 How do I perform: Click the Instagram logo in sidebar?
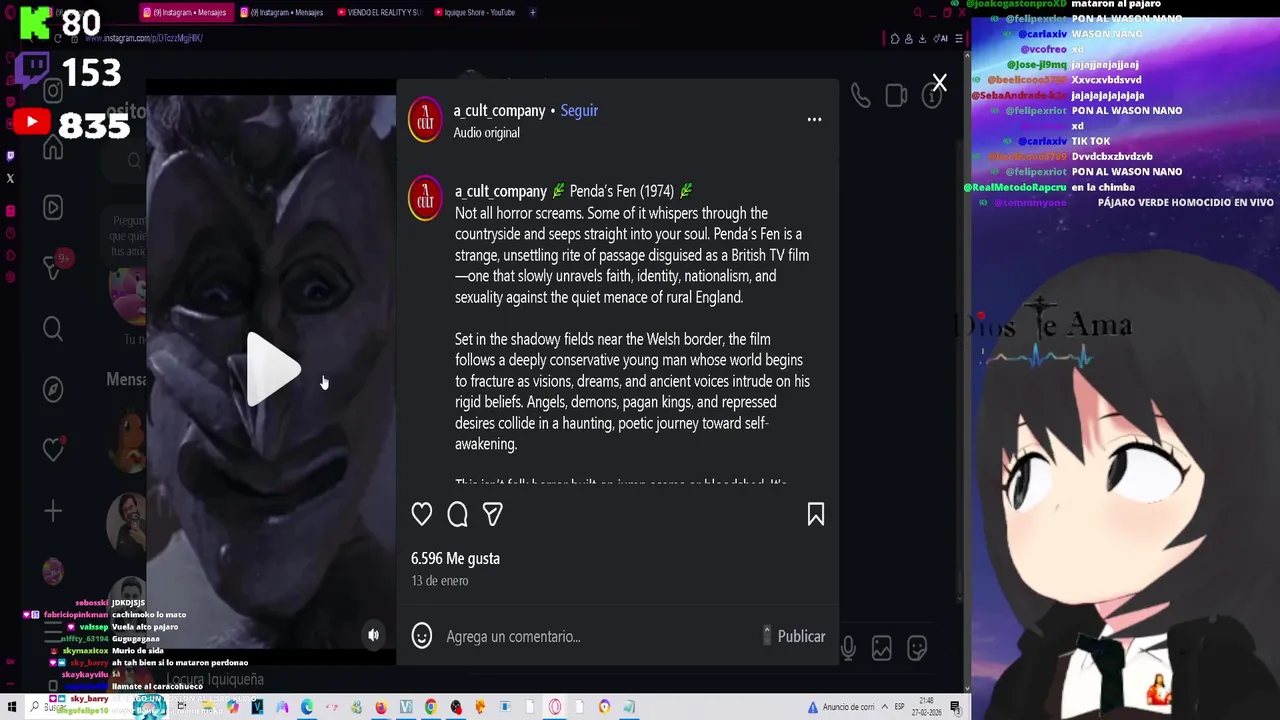coord(53,91)
